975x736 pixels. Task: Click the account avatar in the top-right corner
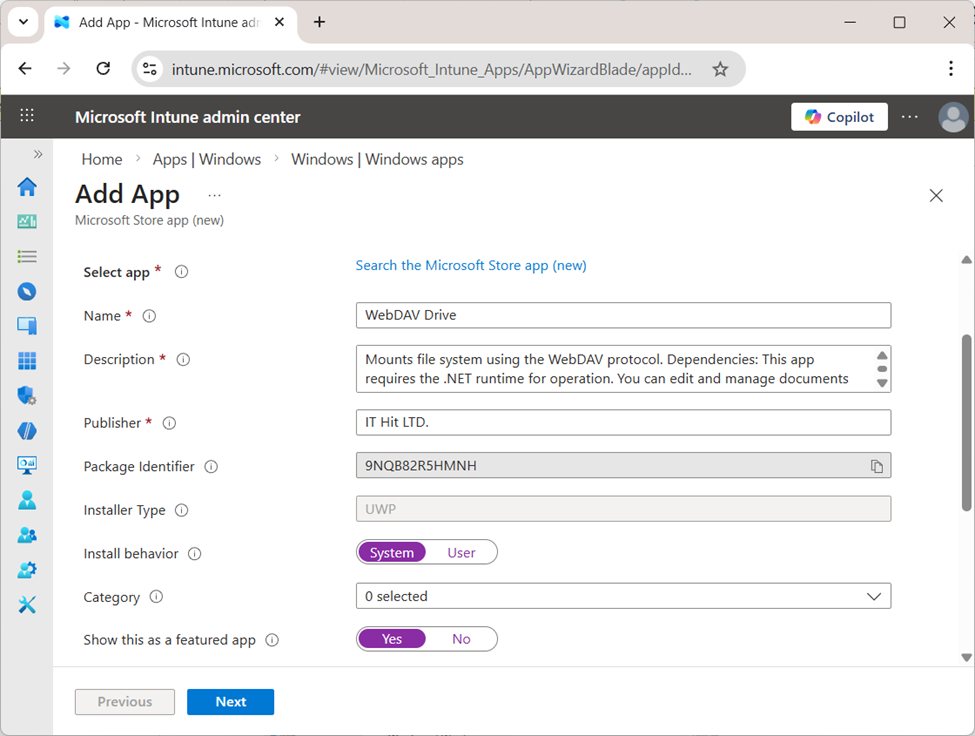(x=953, y=117)
